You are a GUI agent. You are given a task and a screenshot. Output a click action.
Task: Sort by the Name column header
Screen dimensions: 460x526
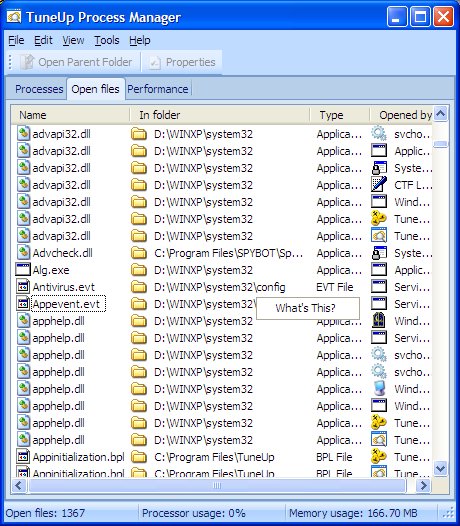(70, 115)
